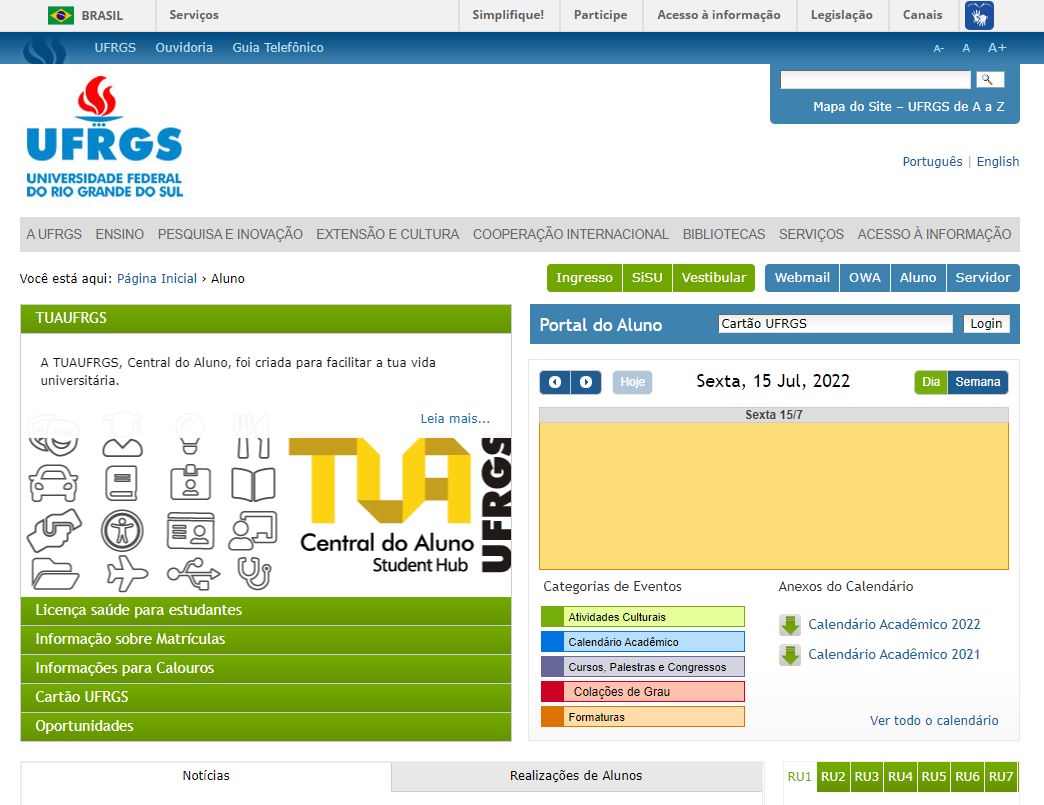The image size is (1044, 805).
Task: Open EXTENSÃO E CULTURA menu
Action: 388,234
